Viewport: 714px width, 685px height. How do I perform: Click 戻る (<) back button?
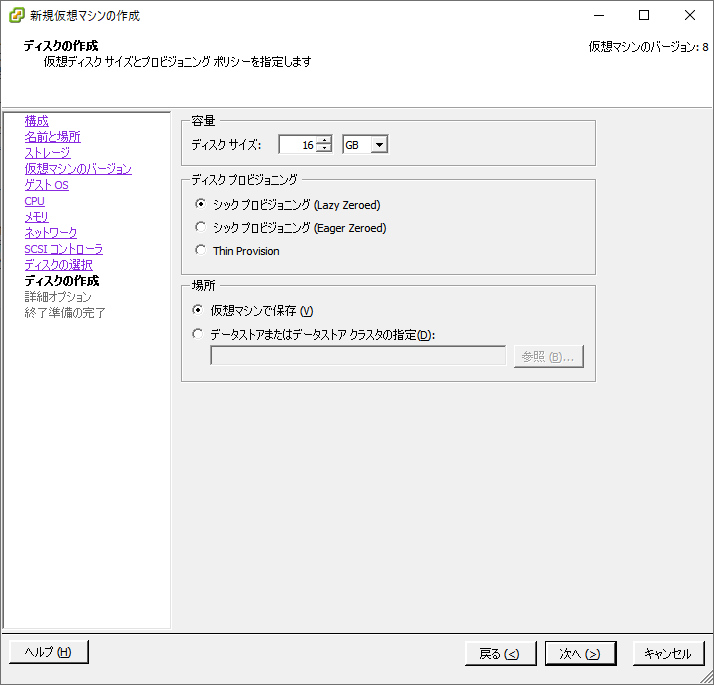pos(500,654)
